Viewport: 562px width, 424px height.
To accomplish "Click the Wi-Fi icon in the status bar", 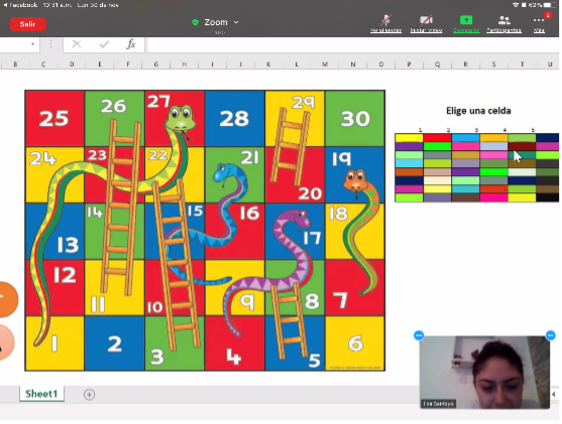I will pos(516,5).
